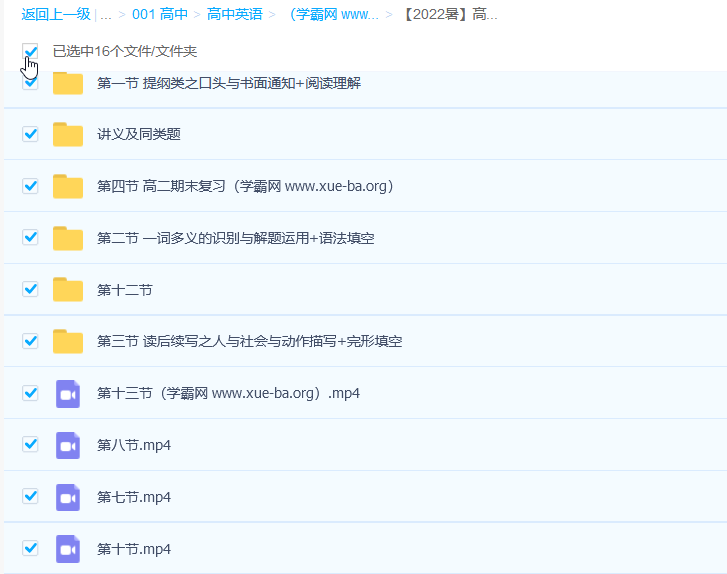727x574 pixels.
Task: Uncheck the checkbox for 第八节.mp4
Action: [x=30, y=444]
